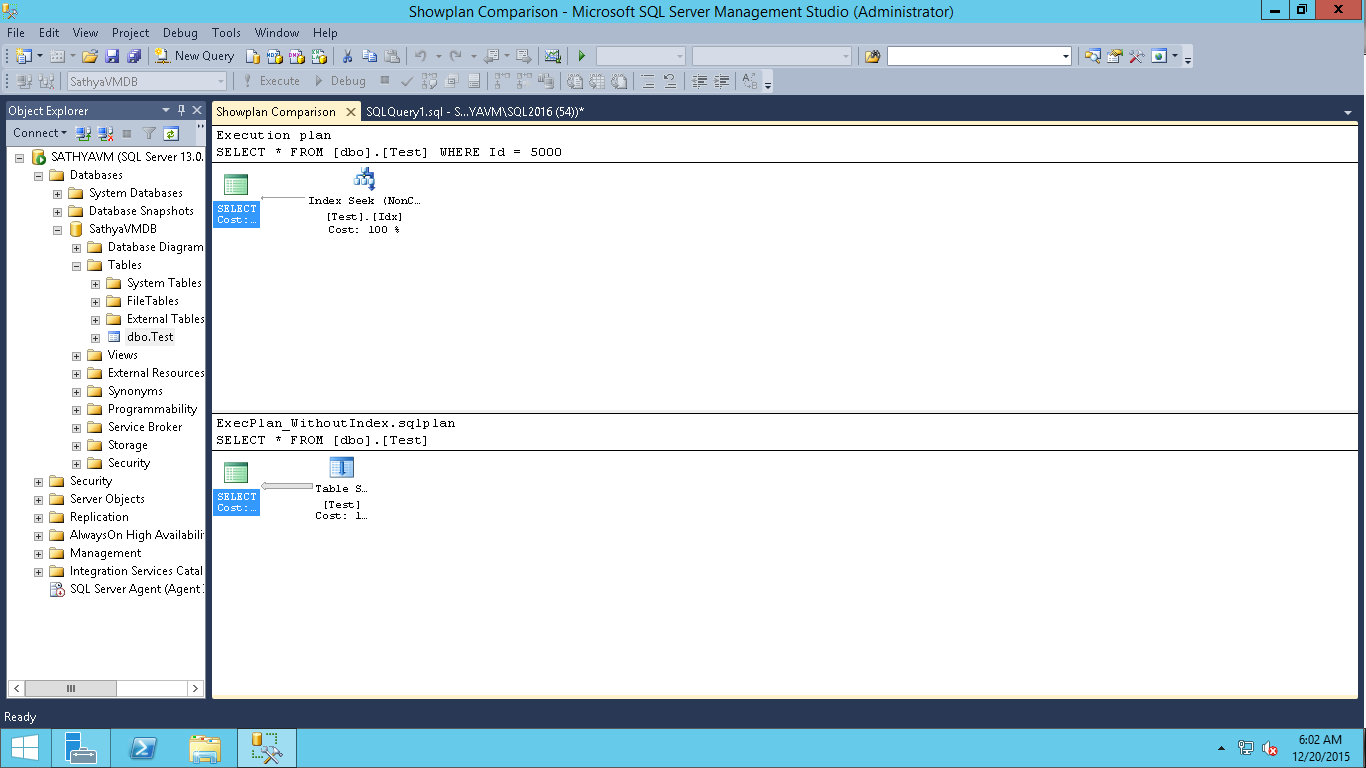Screen dimensions: 1366x768
Task: Click the Registered Servers toolbar icon
Action: [x=1092, y=56]
